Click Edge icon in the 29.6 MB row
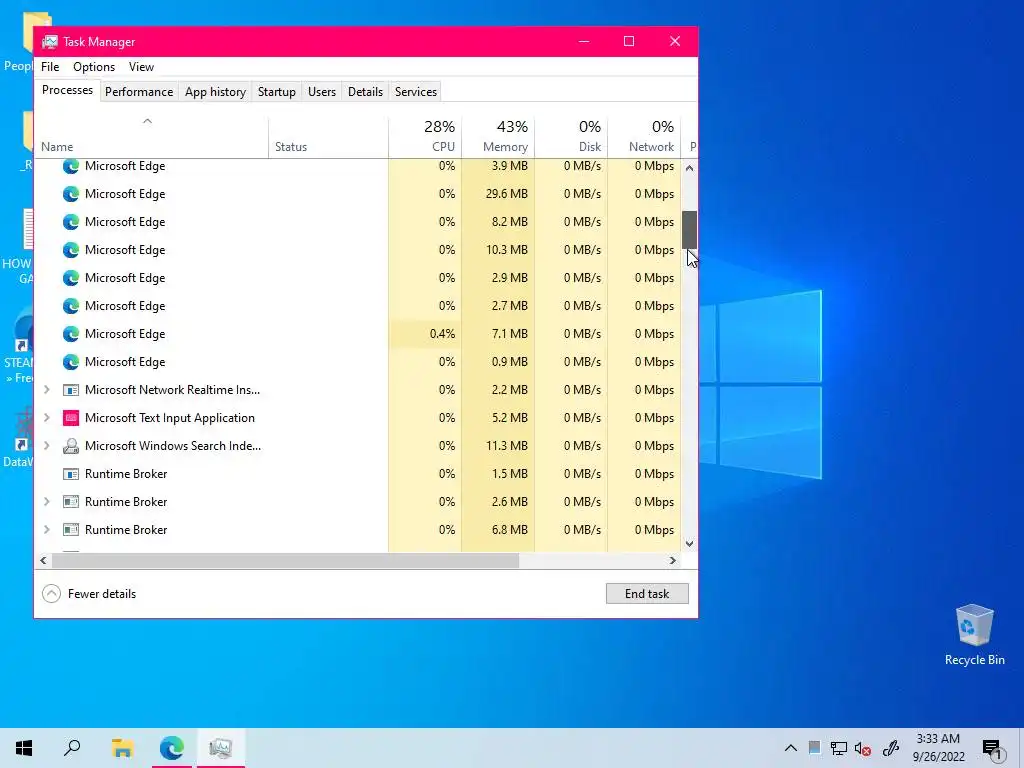The width and height of the screenshot is (1024, 768). 71,194
